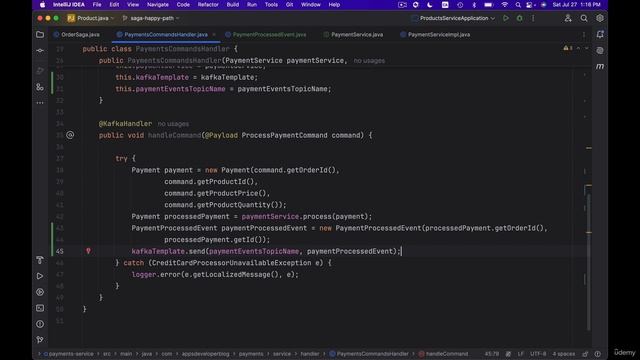Debug ProductsServiceApplication with the bug icon

click(x=520, y=18)
